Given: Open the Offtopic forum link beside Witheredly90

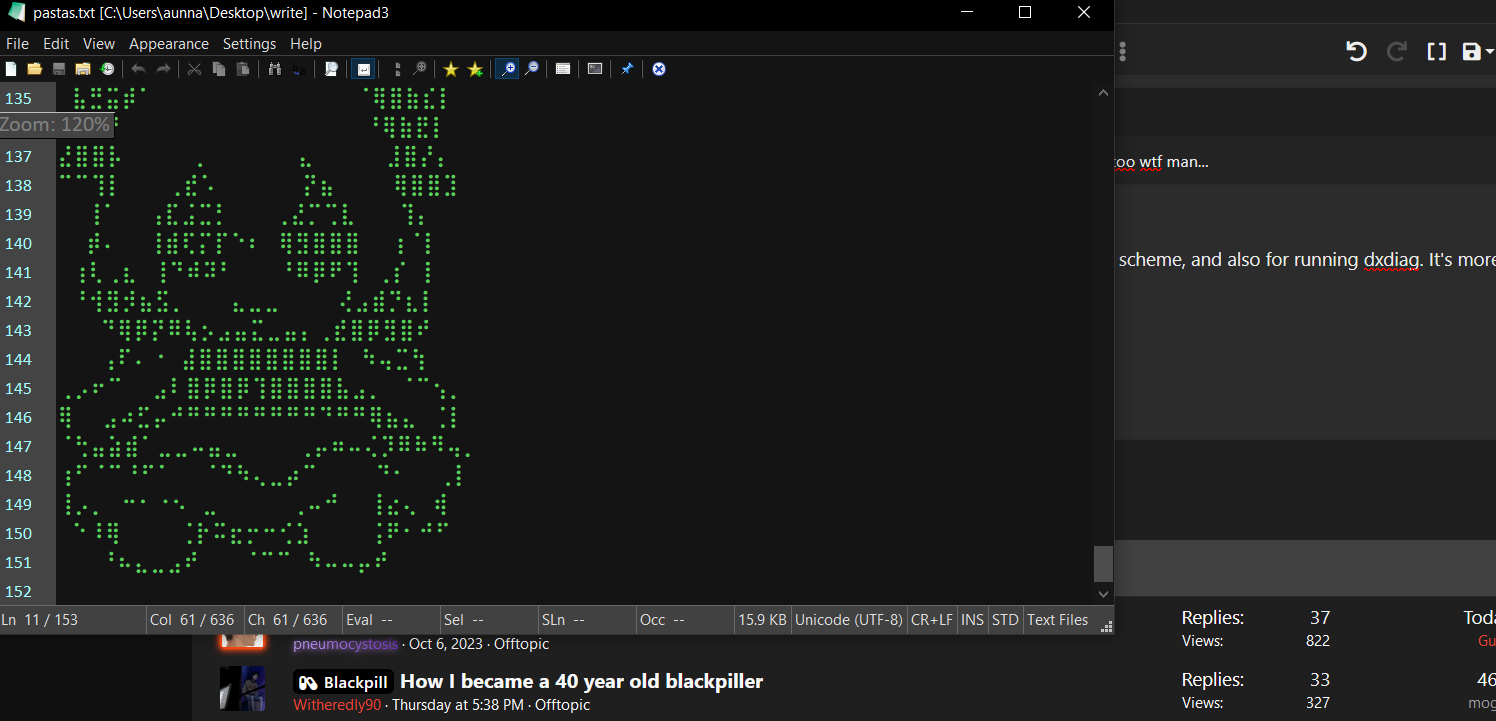Looking at the screenshot, I should pos(562,705).
